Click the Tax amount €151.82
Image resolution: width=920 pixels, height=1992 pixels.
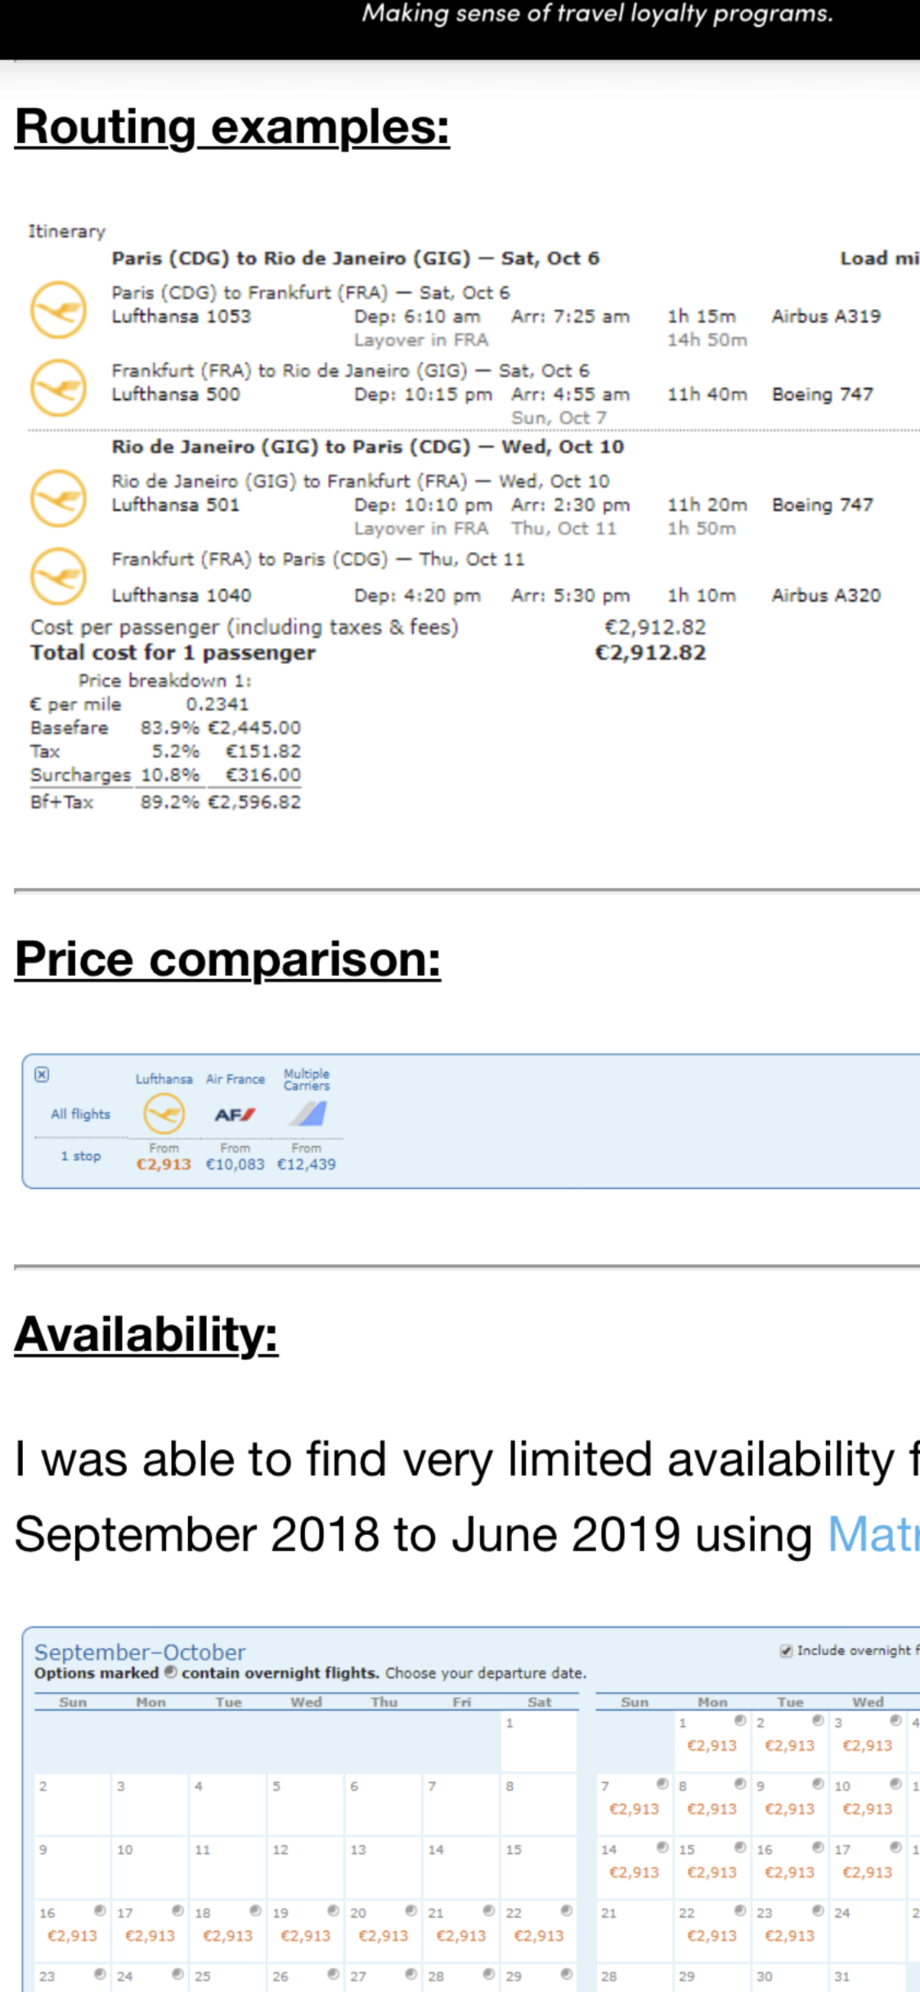coord(263,751)
